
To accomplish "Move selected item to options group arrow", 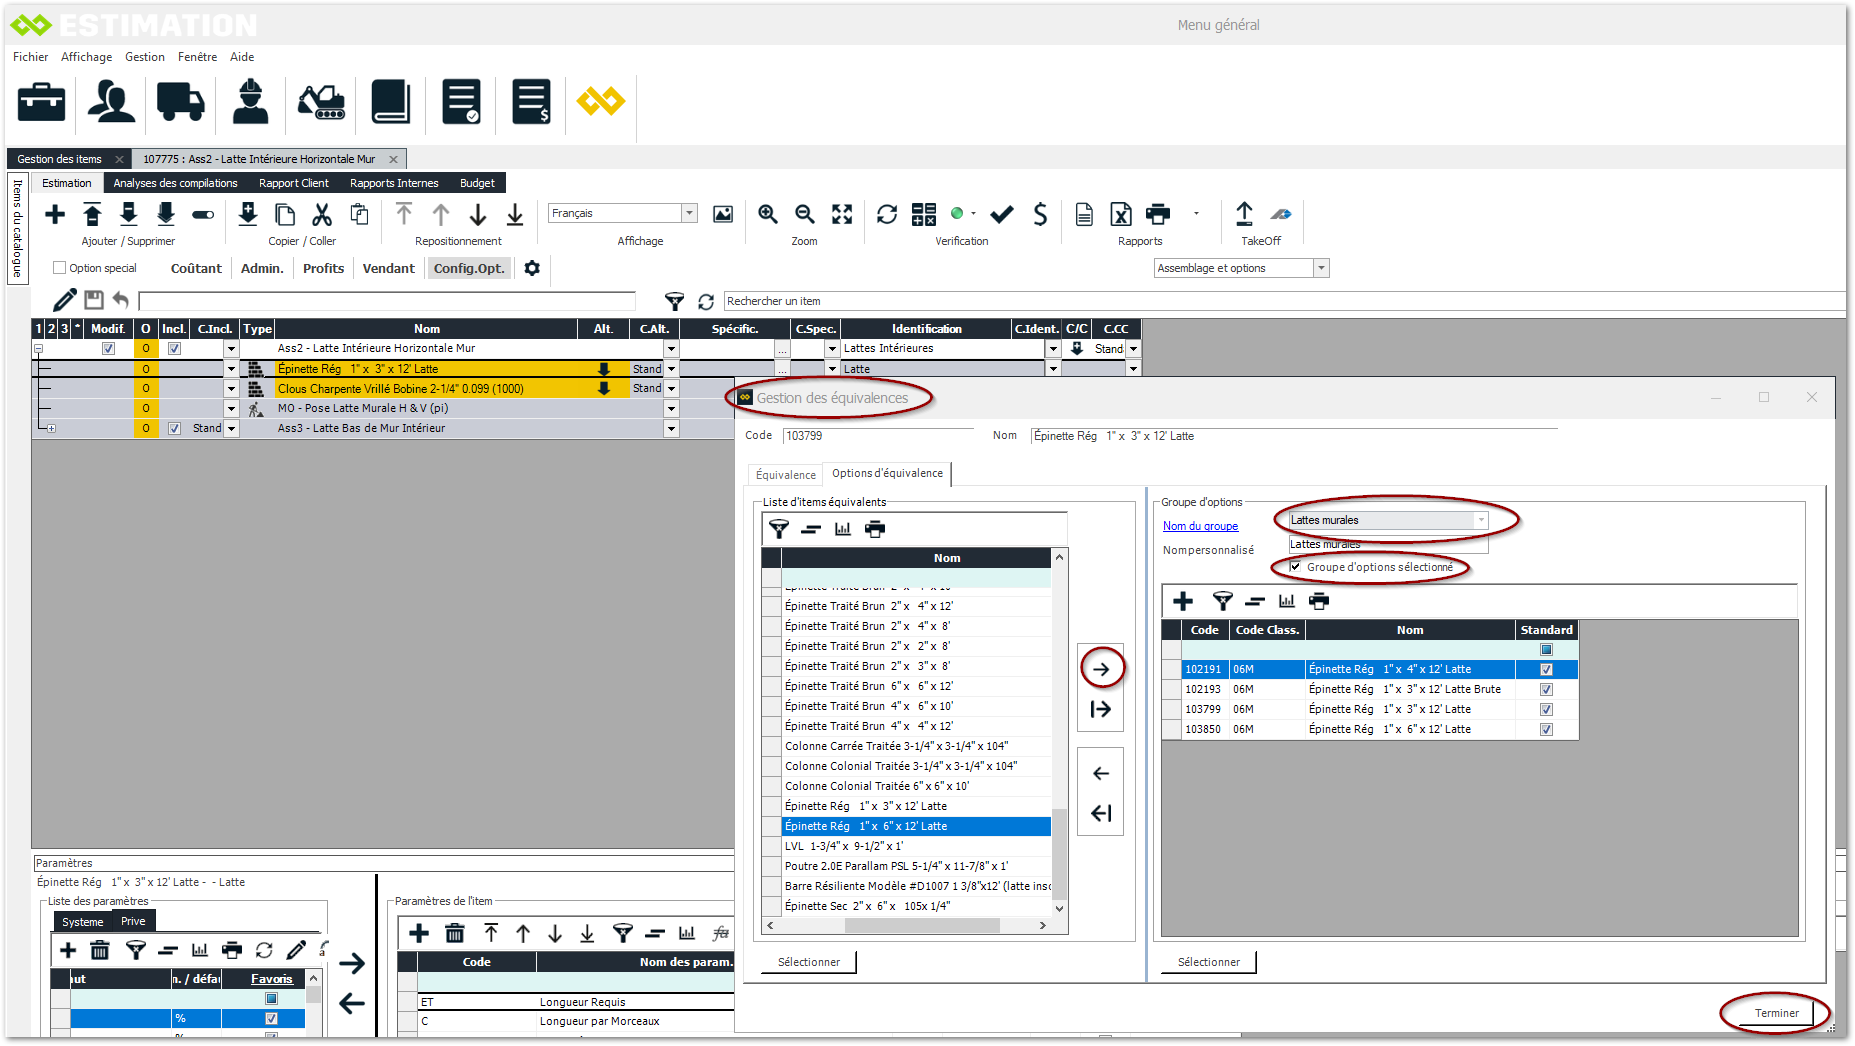I will pos(1101,669).
